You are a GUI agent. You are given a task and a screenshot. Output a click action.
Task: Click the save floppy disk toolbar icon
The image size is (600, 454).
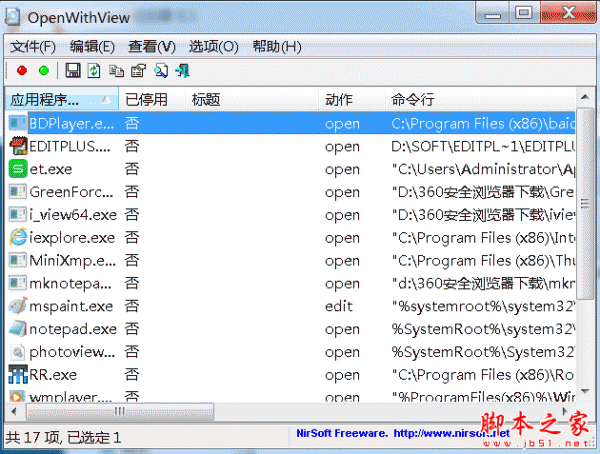click(x=73, y=71)
